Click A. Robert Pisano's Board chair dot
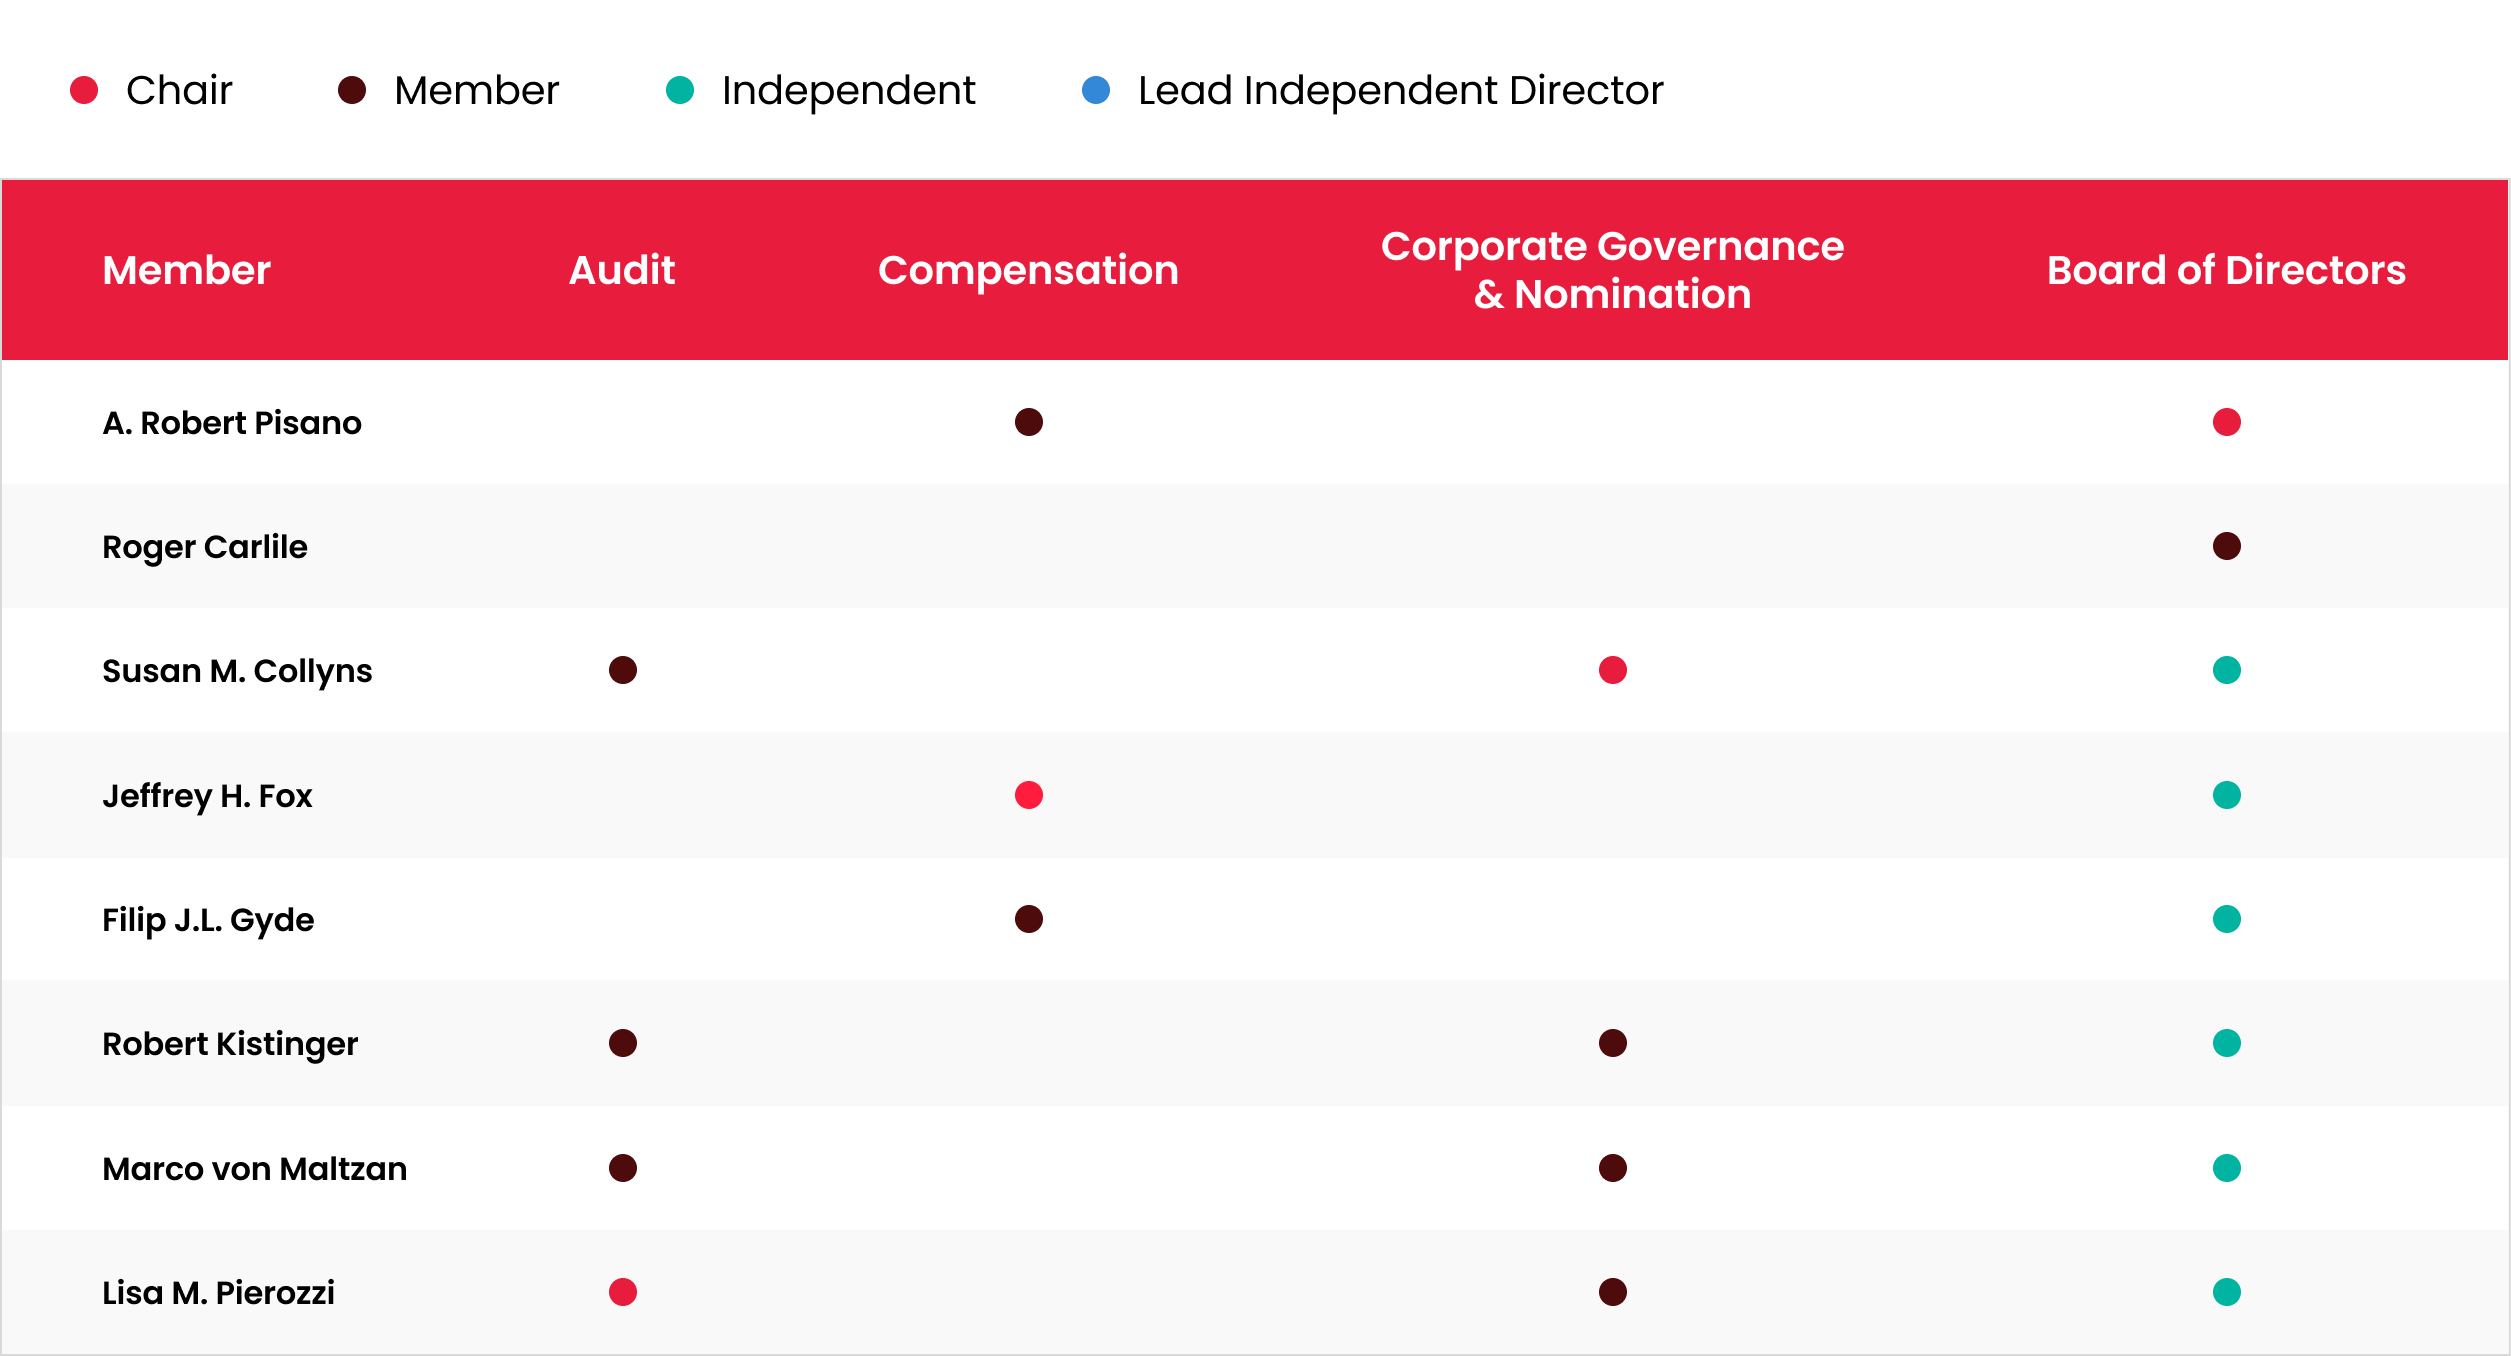This screenshot has width=2511, height=1356. point(2226,422)
